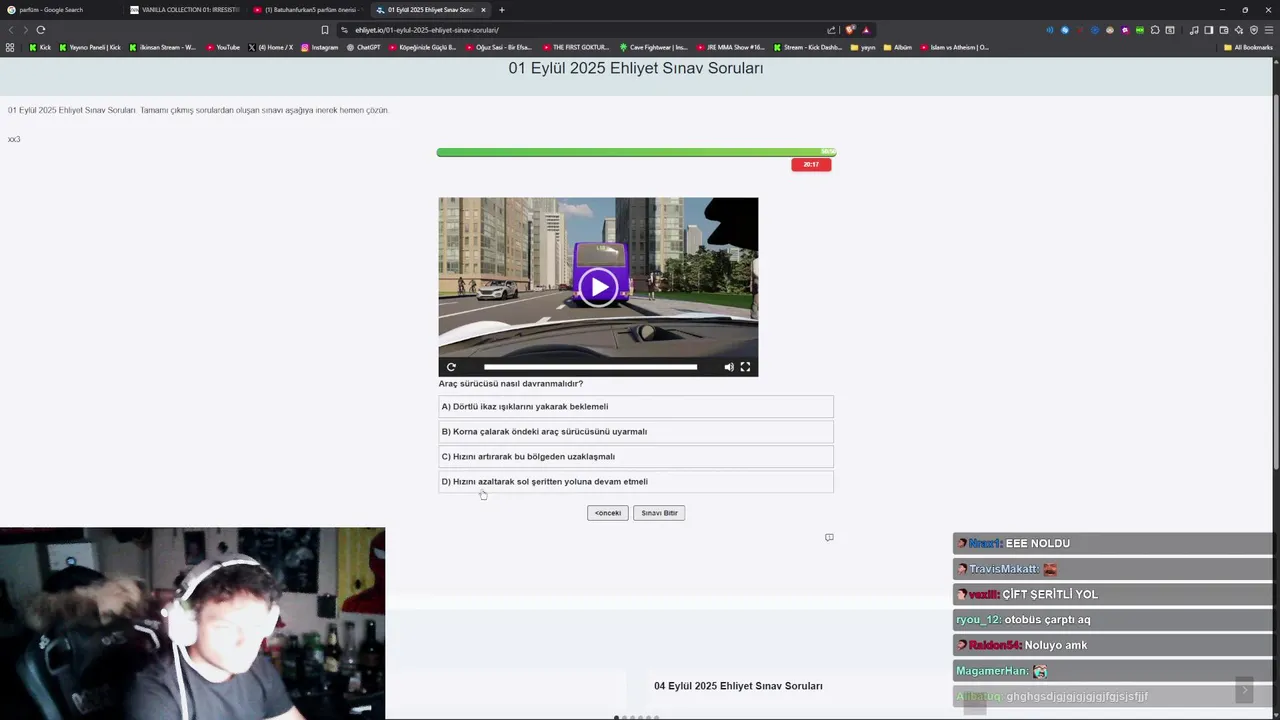Open the share icon in address bar
This screenshot has width=1280, height=720.
click(831, 30)
